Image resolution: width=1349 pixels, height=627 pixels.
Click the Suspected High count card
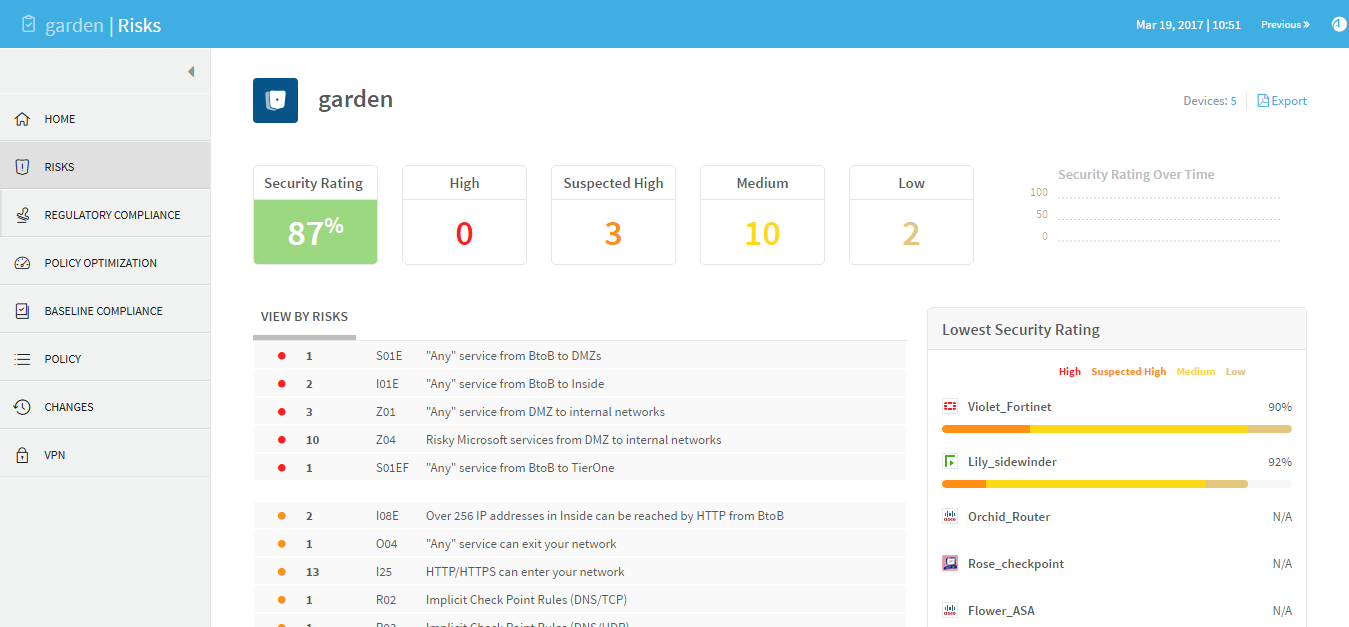[613, 215]
